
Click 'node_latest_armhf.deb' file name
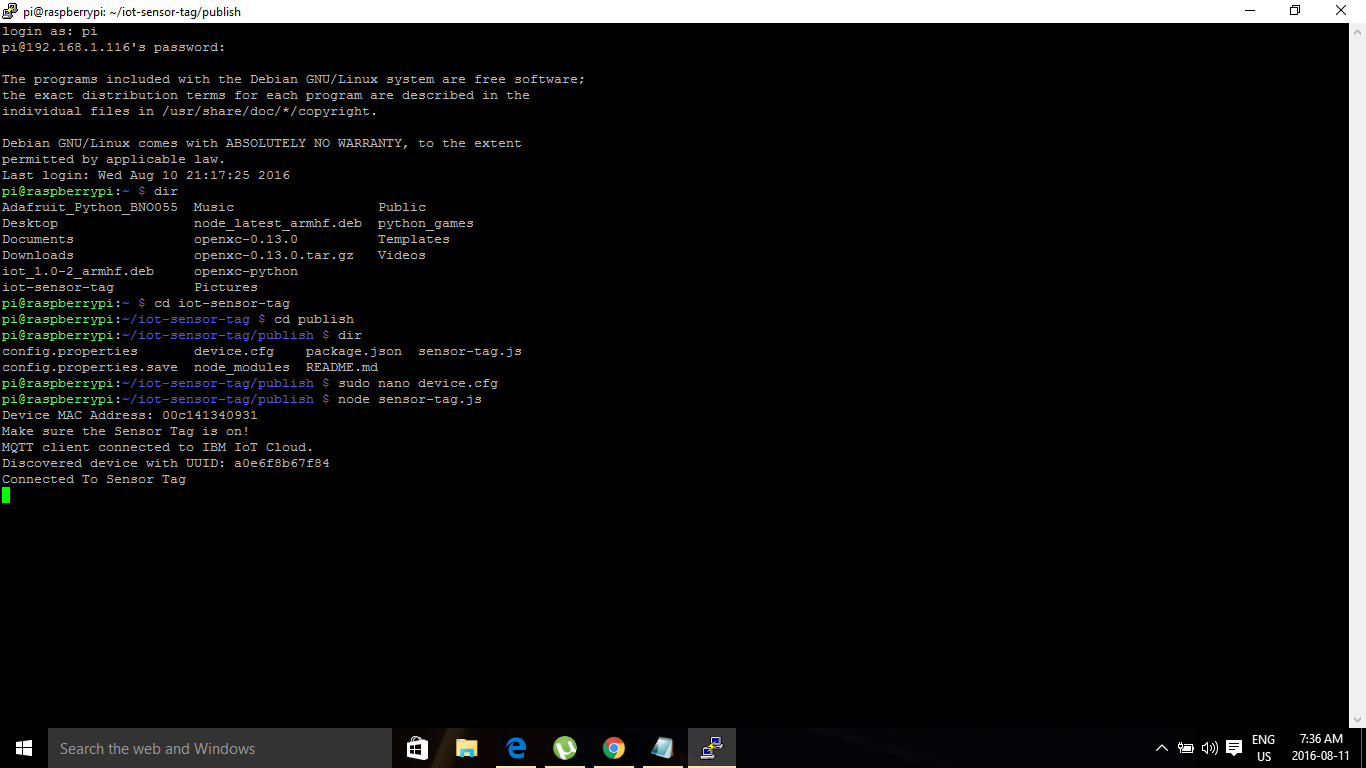point(278,223)
